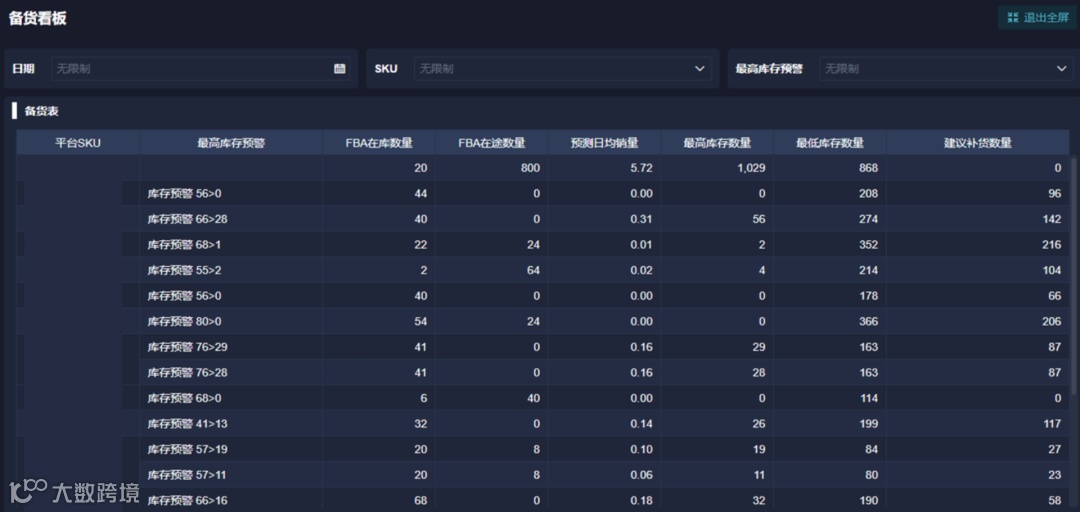
Task: Click the table's vertical scrollbar
Action: pyautogui.click(x=1073, y=276)
